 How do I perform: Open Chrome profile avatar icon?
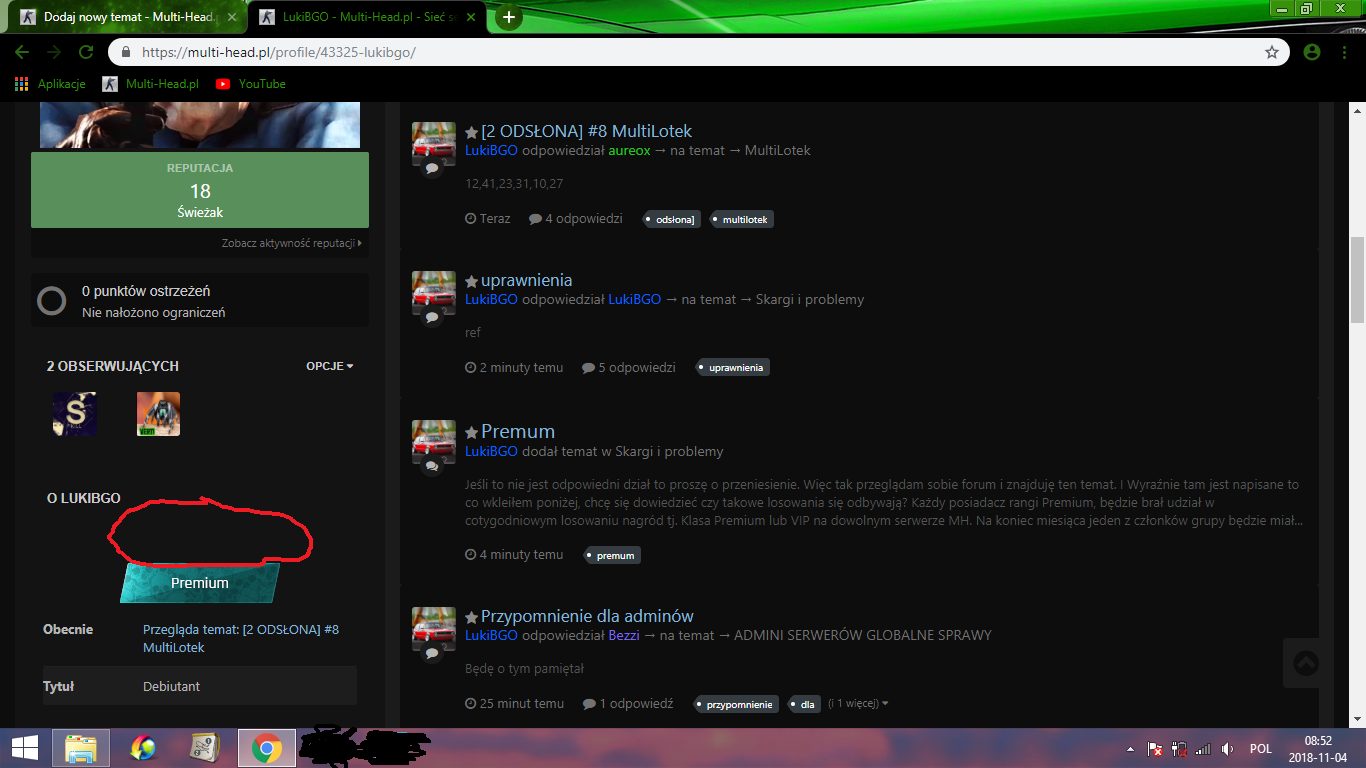[x=1312, y=52]
